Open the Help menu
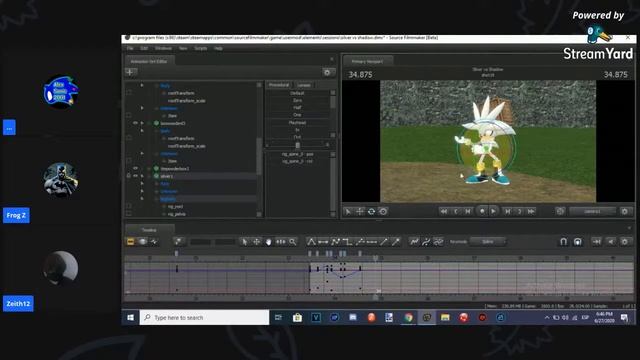Viewport: 640px width, 360px height. click(x=218, y=48)
